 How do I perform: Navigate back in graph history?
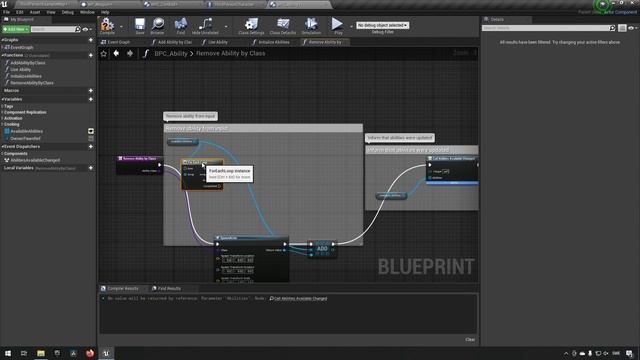(x=116, y=53)
